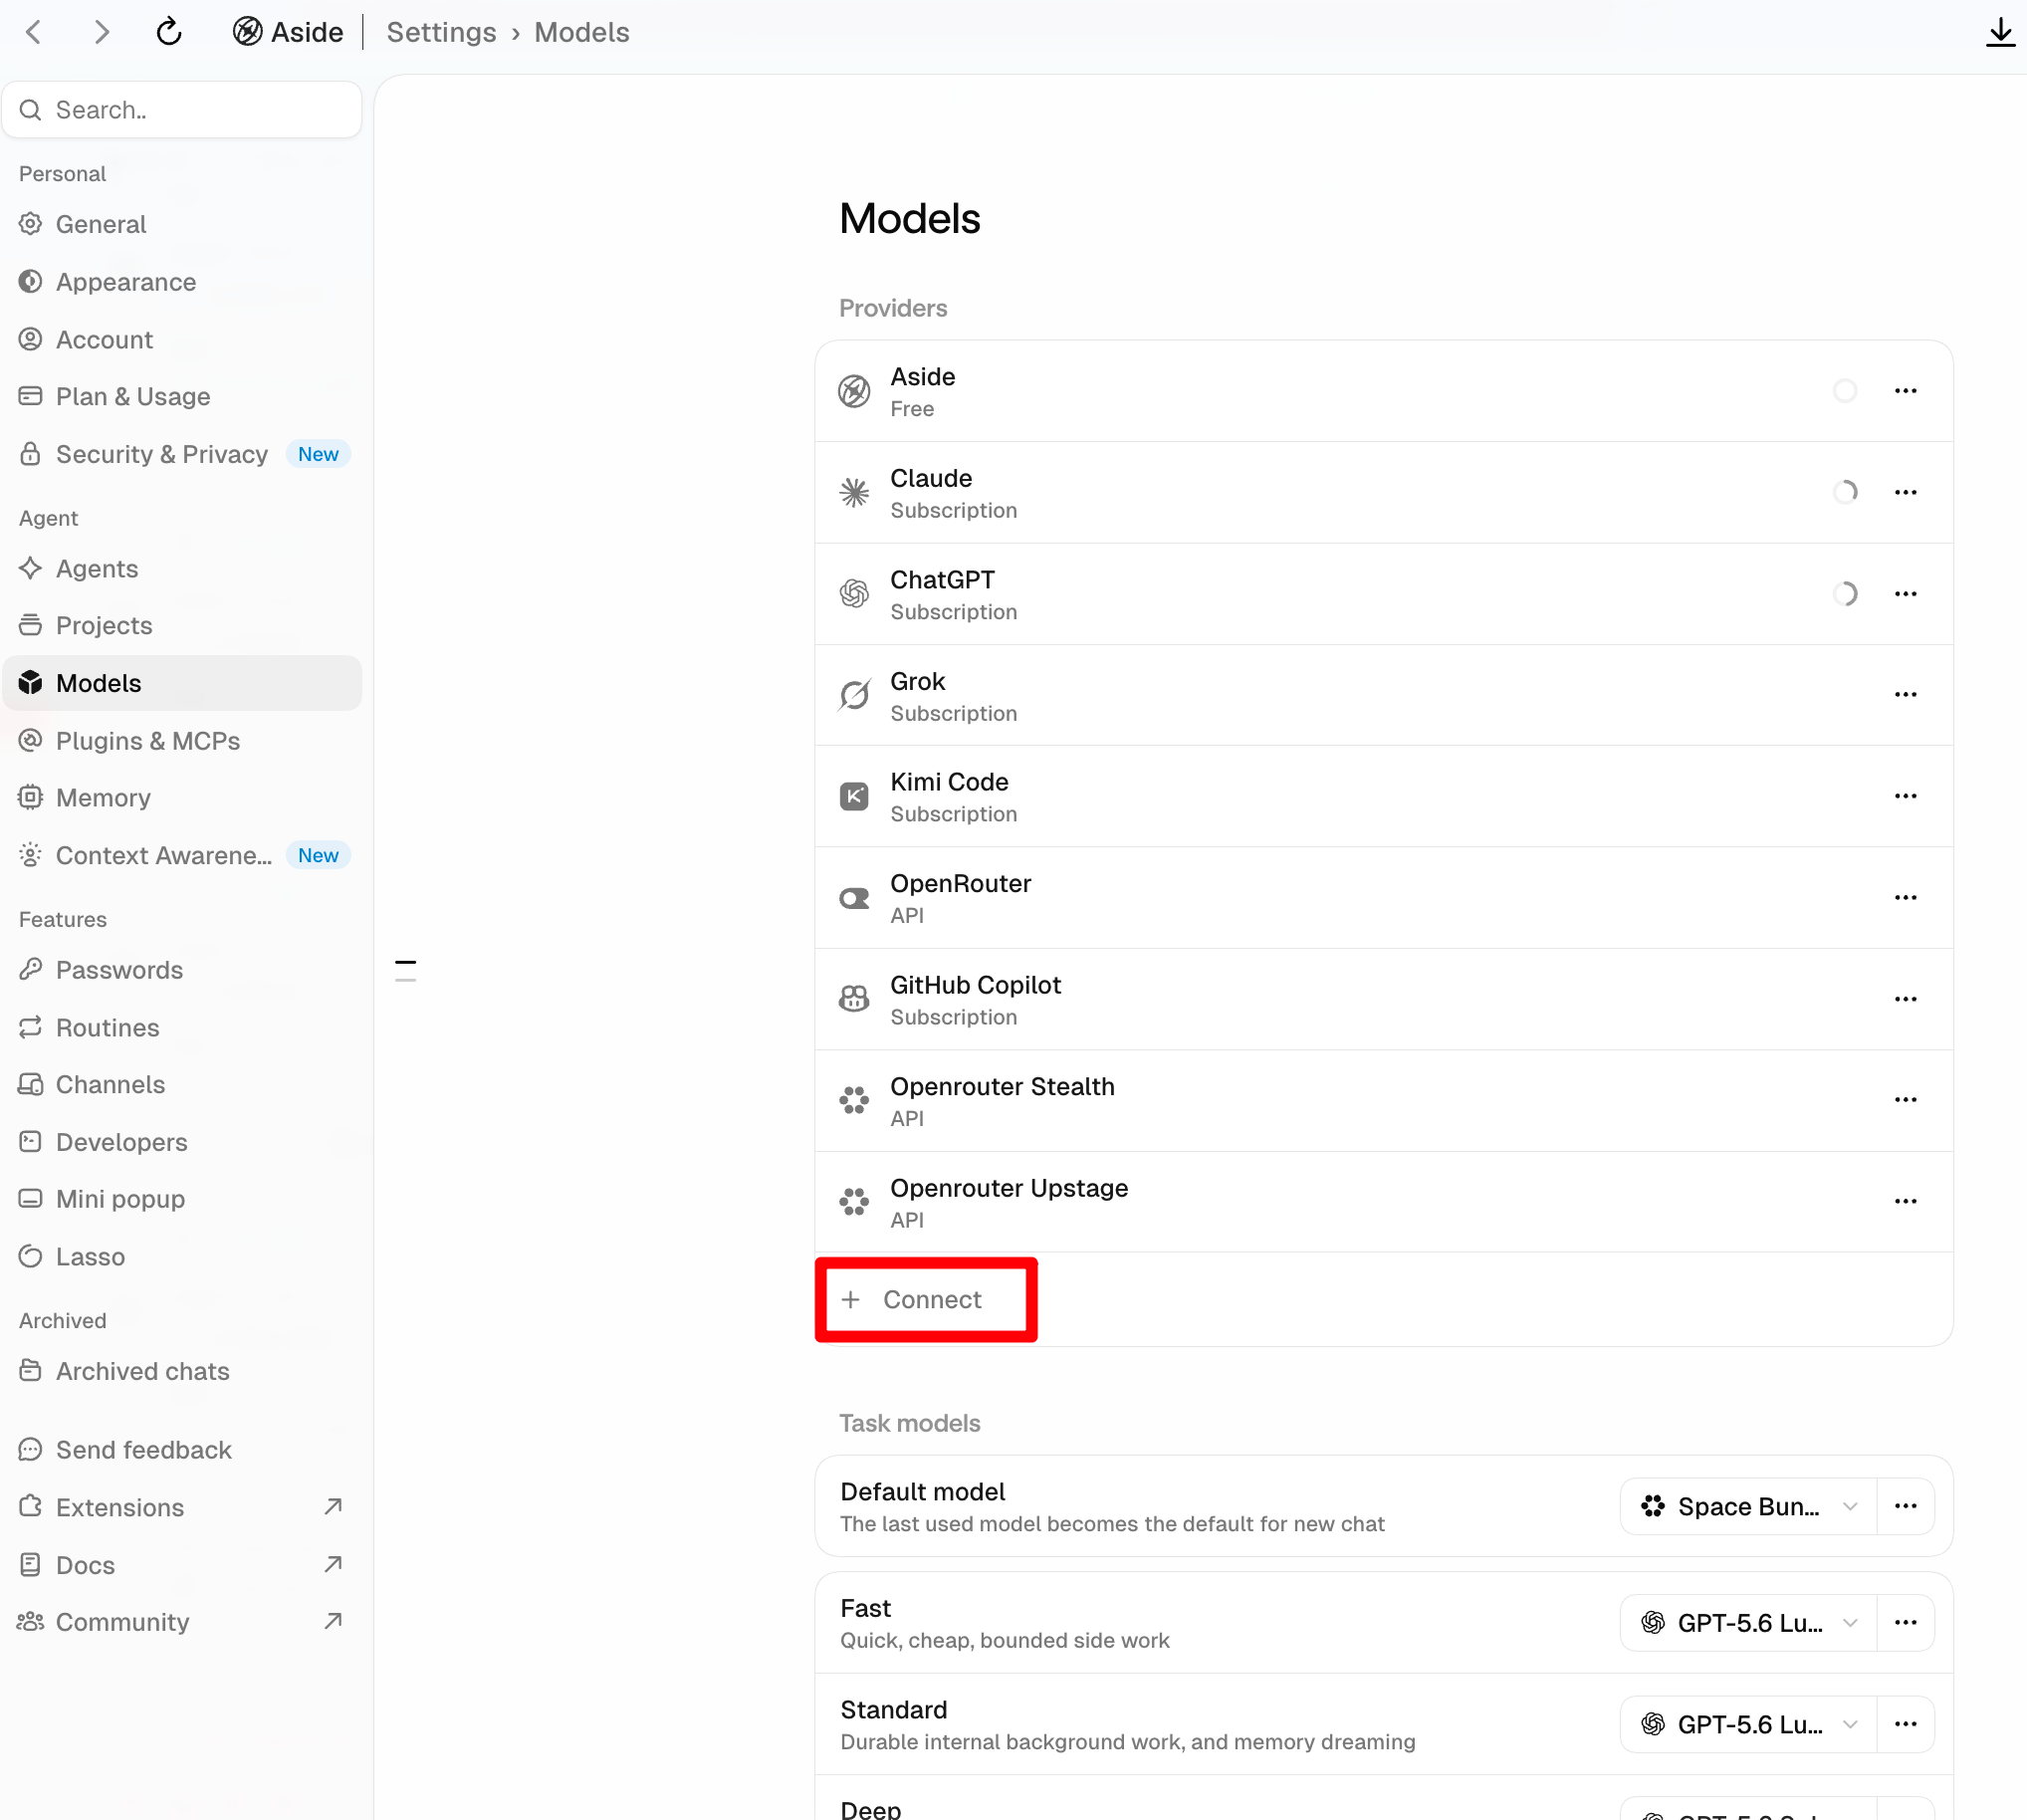Reload the page with the refresh icon
Screen dimensions: 2027x1820
coord(169,32)
